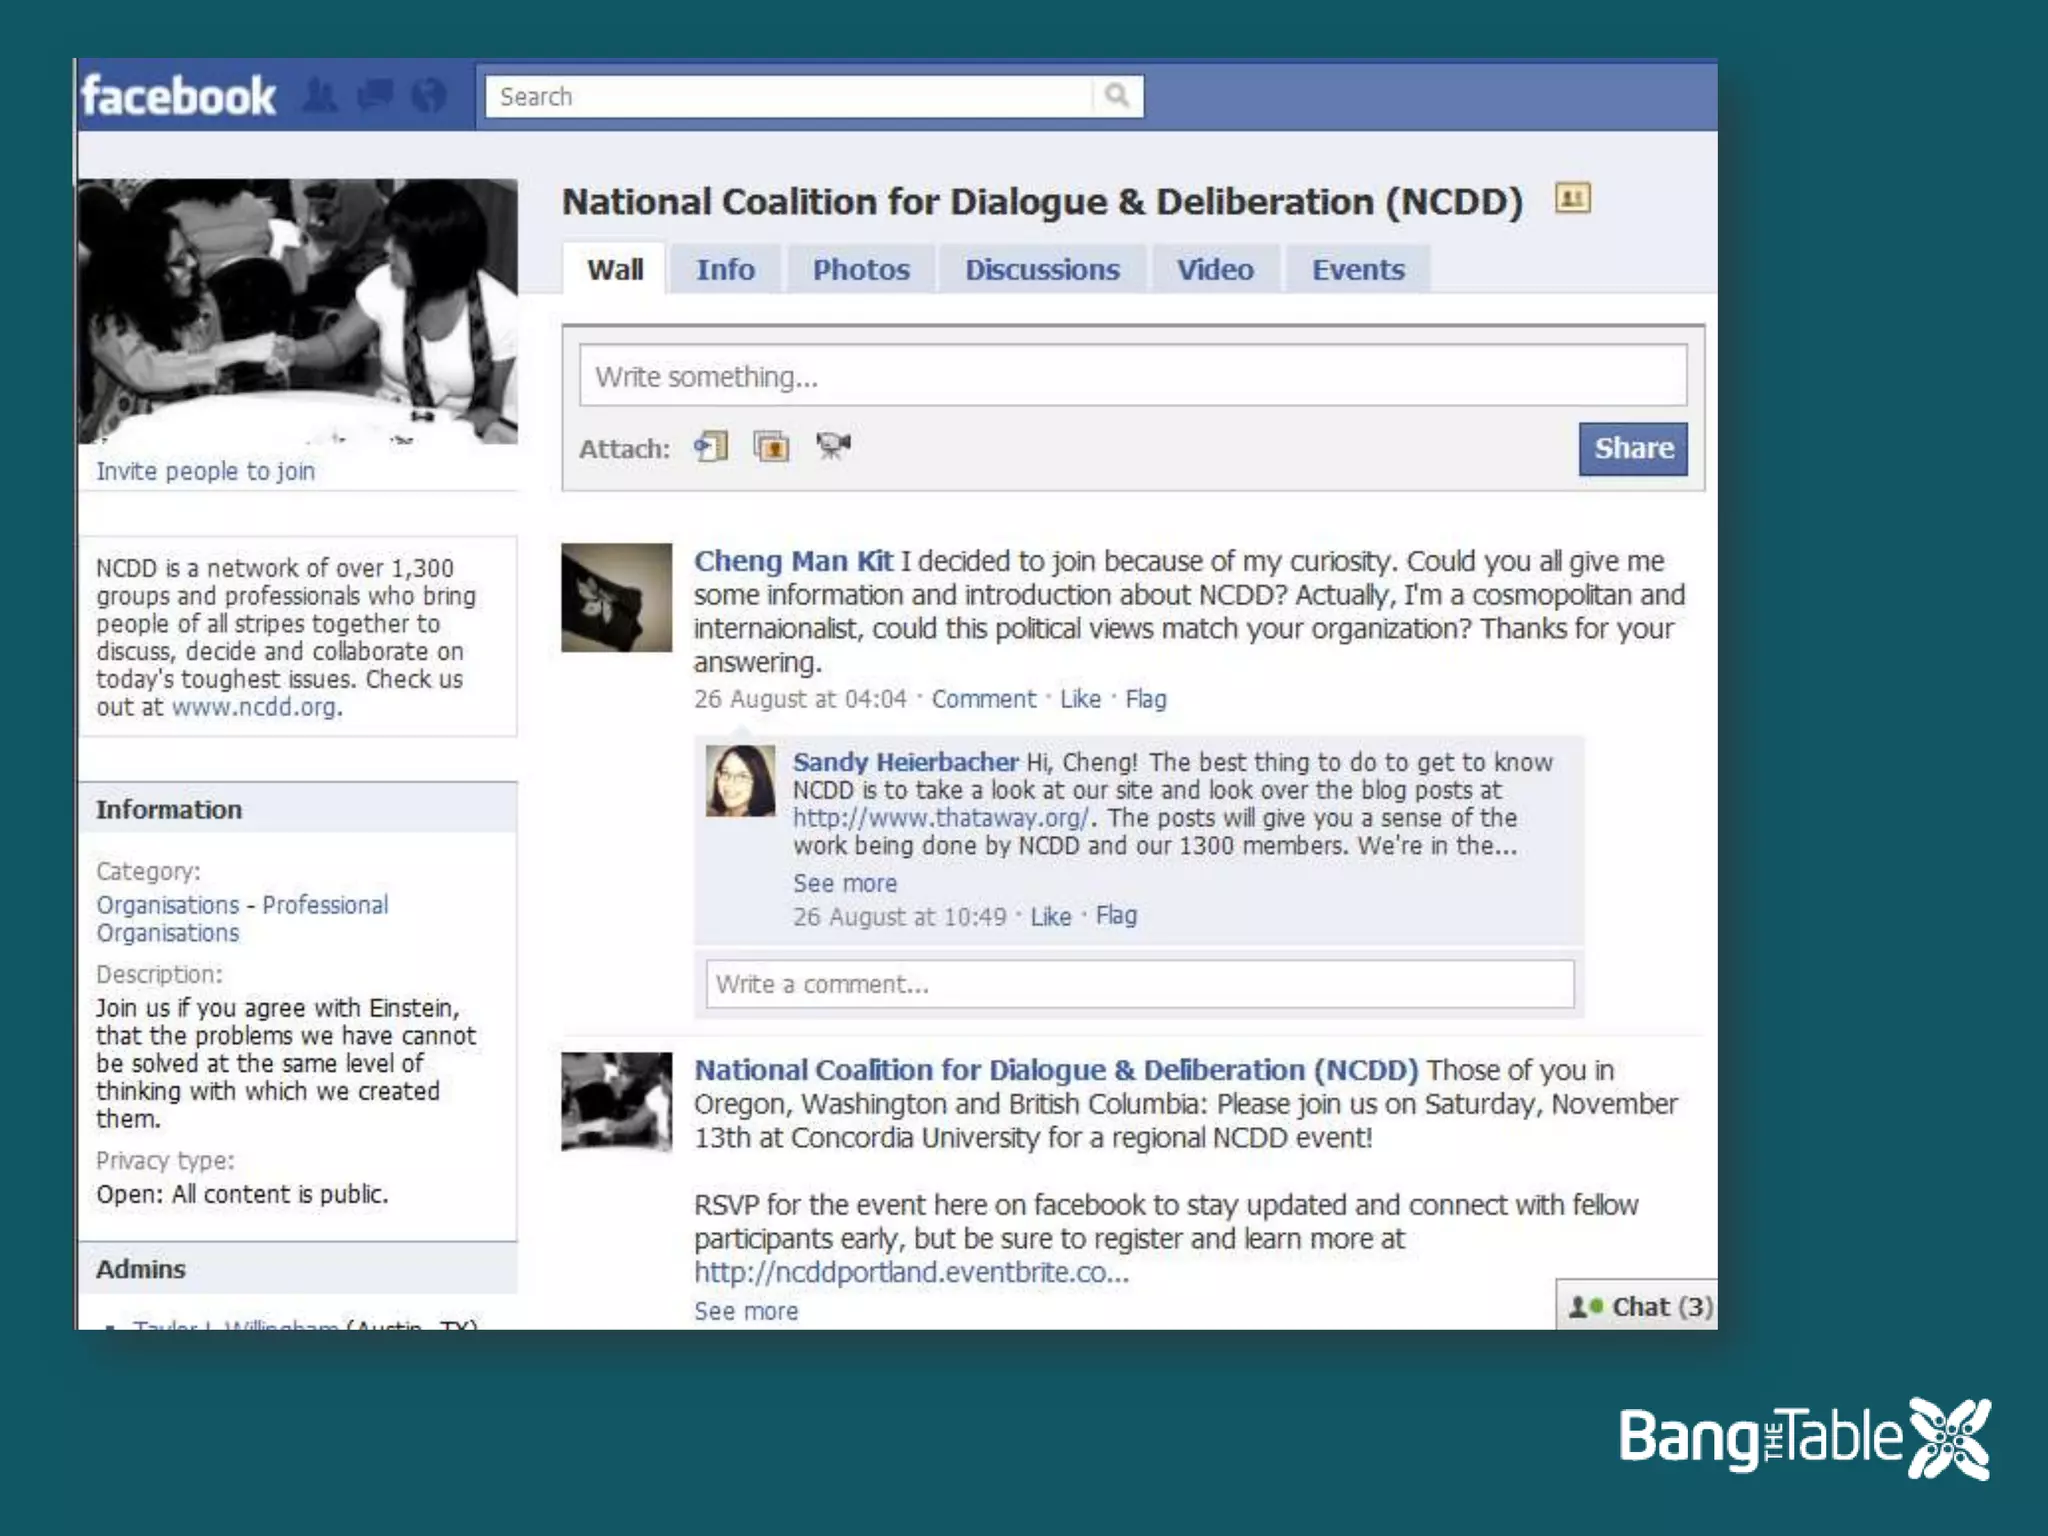Click Invite people to join link
Image resolution: width=2048 pixels, height=1536 pixels.
(x=205, y=471)
